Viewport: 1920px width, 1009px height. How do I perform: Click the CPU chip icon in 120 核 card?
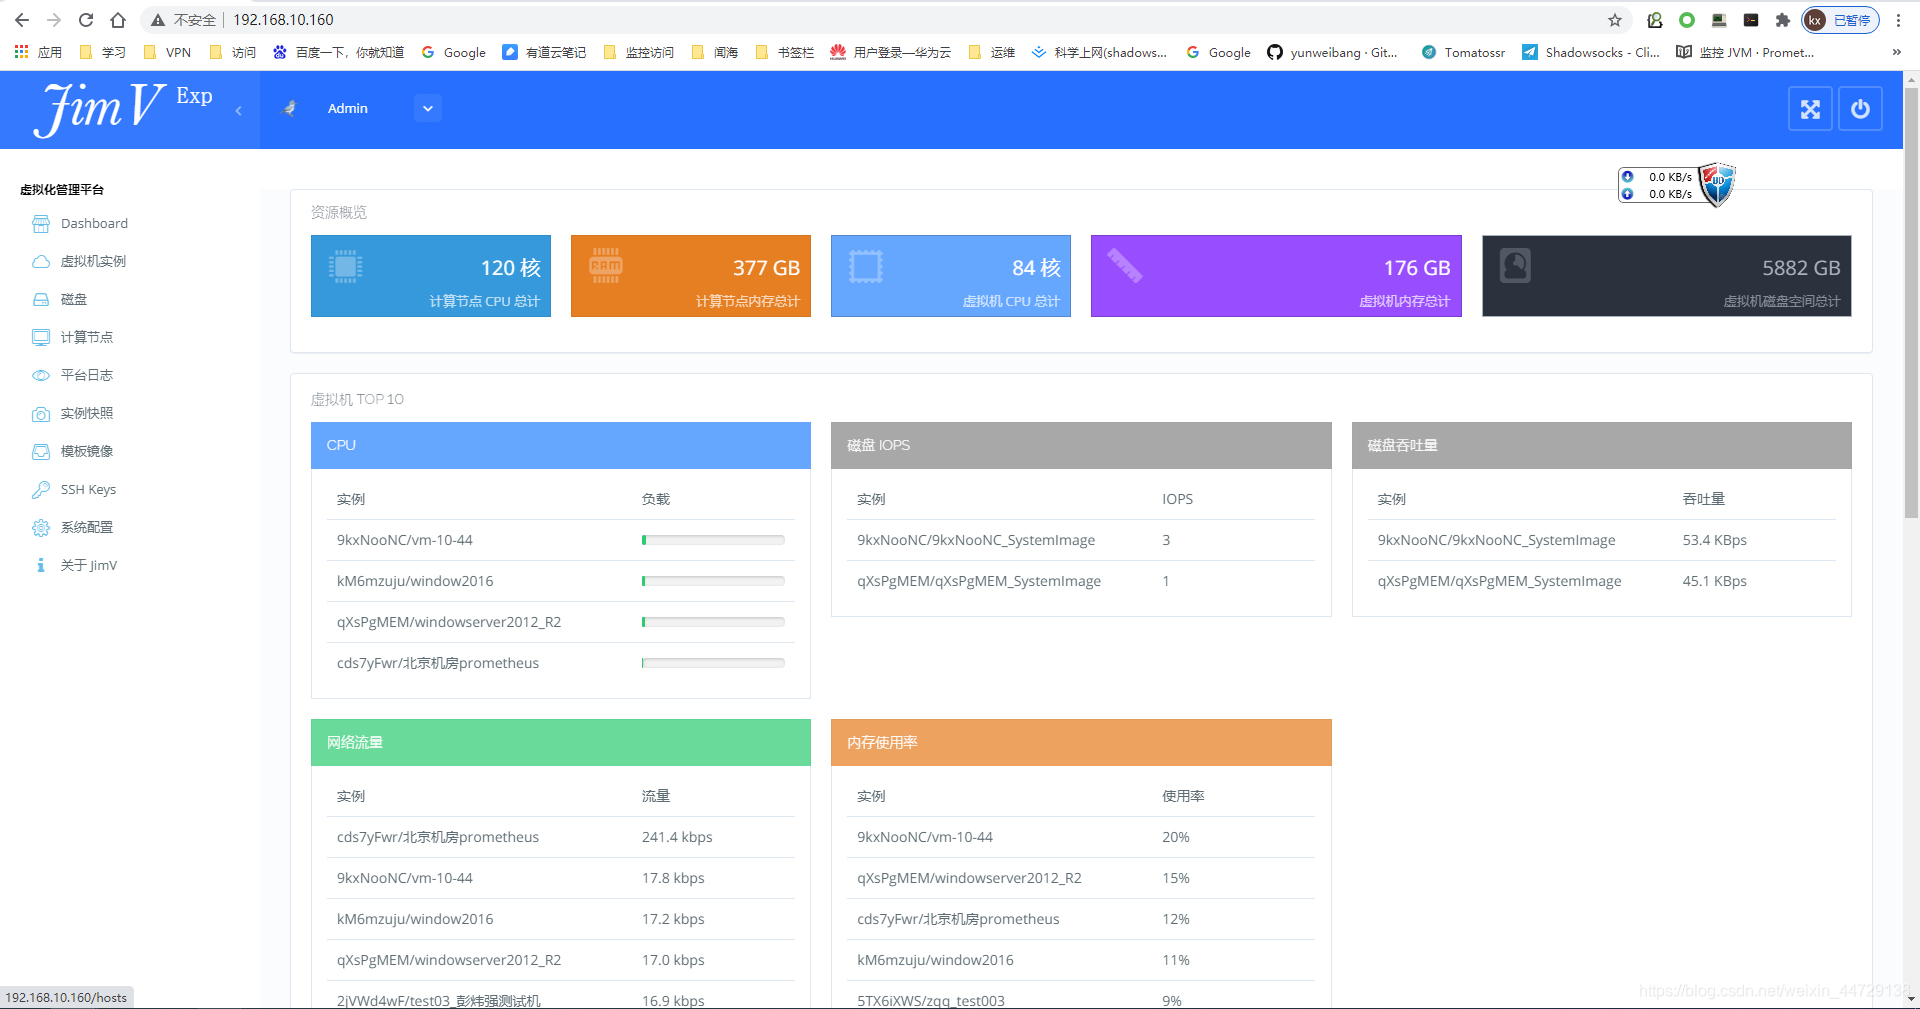[x=345, y=266]
